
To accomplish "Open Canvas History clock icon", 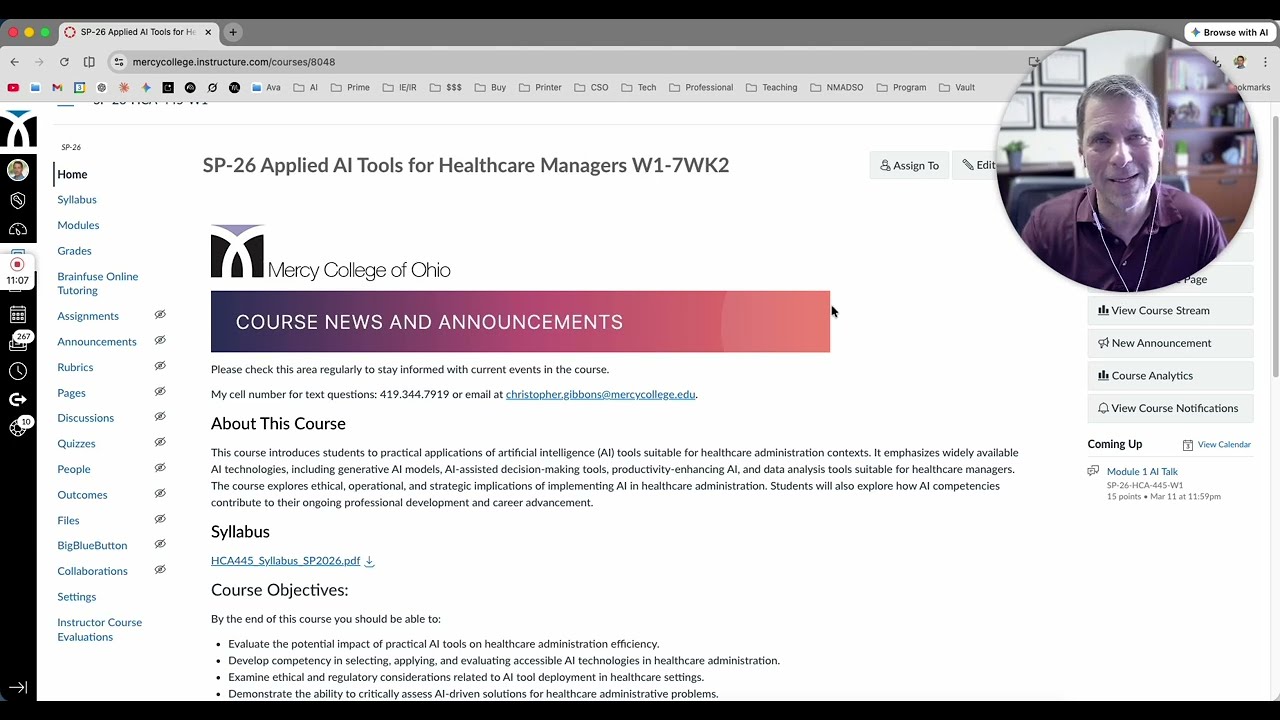I will click(x=17, y=371).
